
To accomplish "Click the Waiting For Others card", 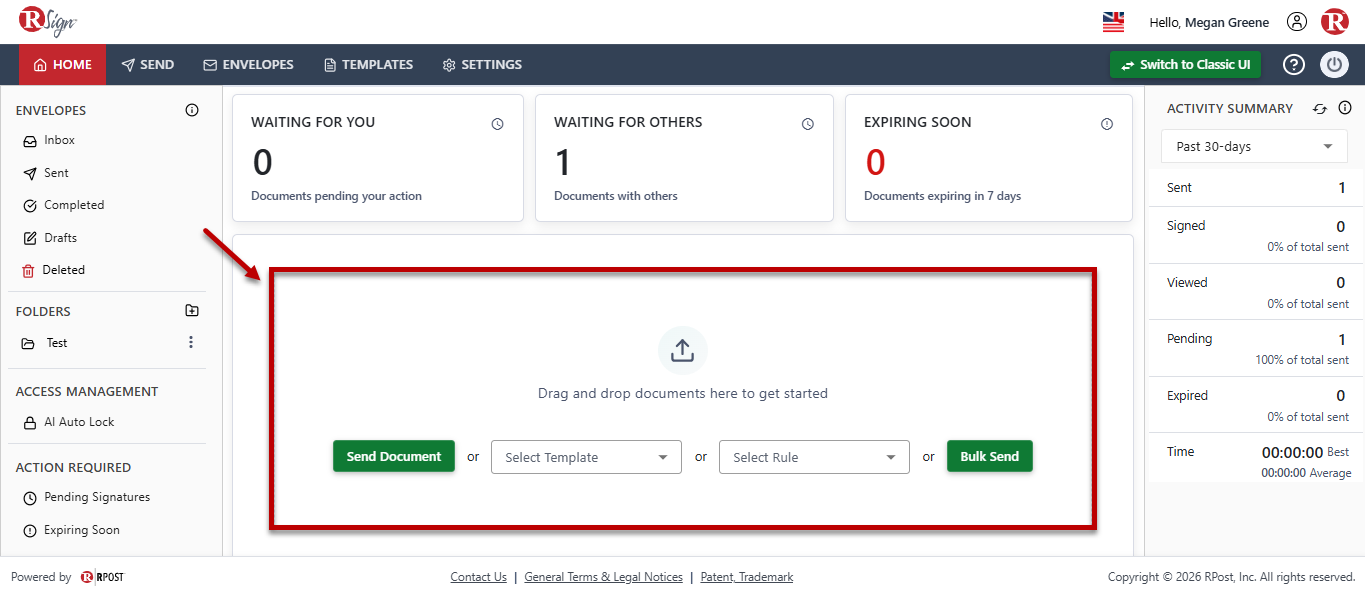I will [x=684, y=158].
